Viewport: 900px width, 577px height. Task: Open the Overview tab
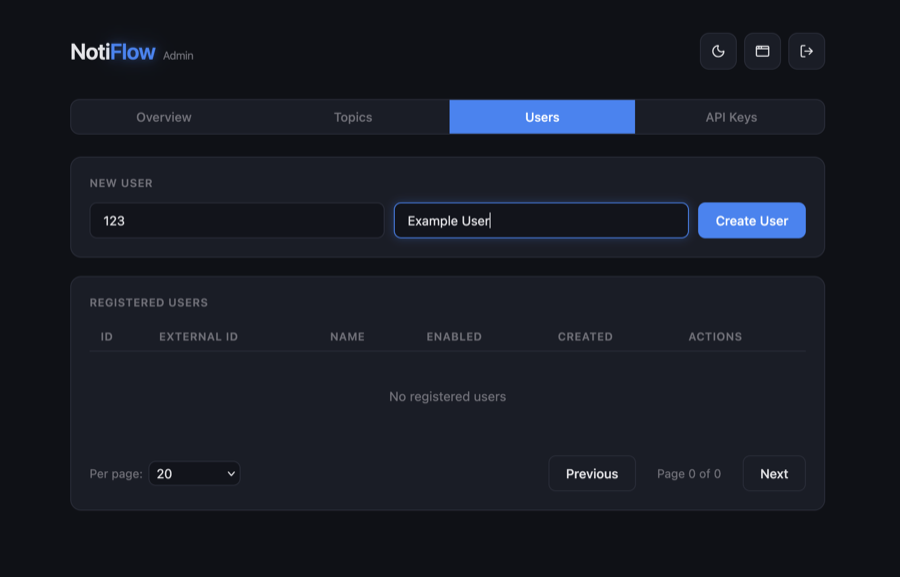164,117
